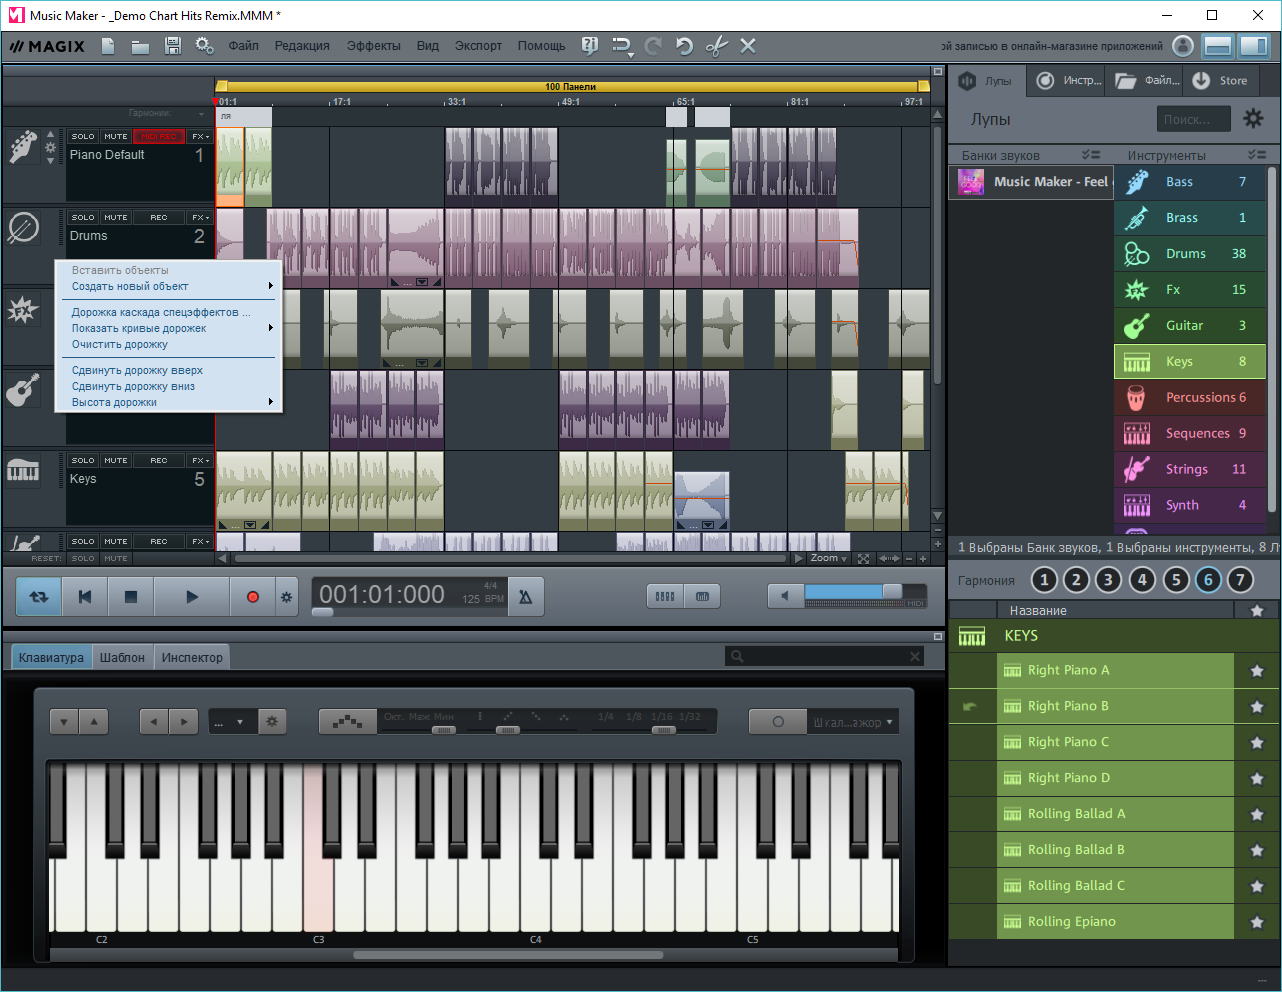Favorite Right Piano A with star icon
1282x992 pixels.
click(1257, 671)
